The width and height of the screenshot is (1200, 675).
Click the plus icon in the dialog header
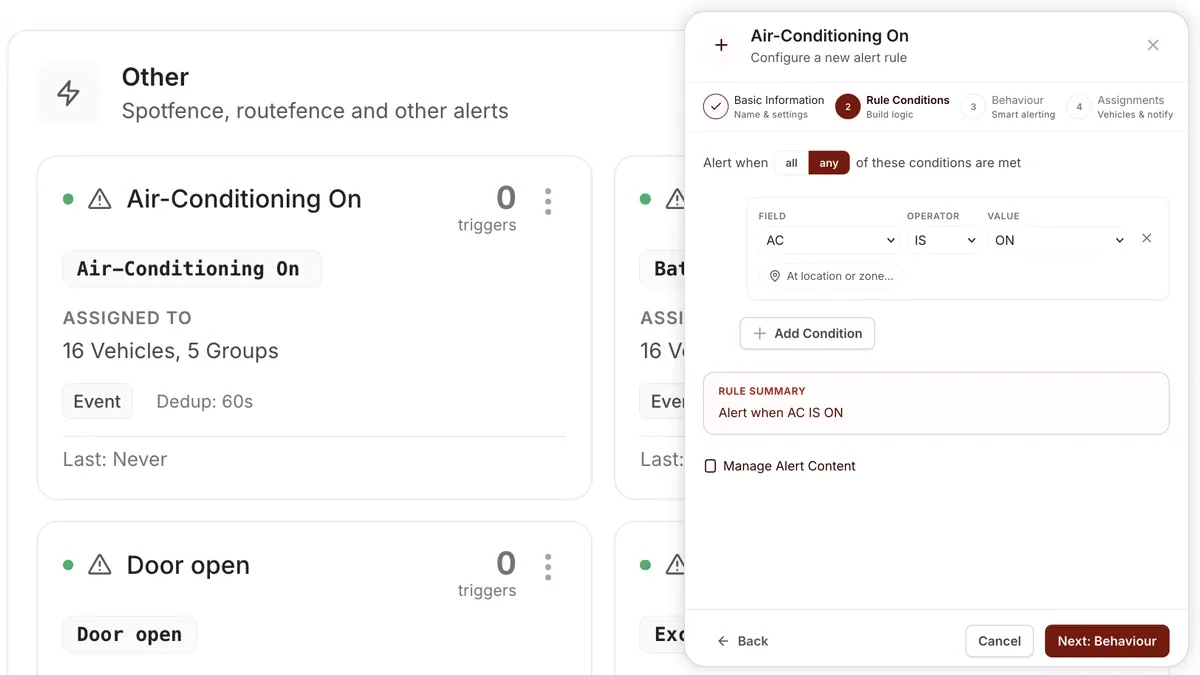coord(721,45)
